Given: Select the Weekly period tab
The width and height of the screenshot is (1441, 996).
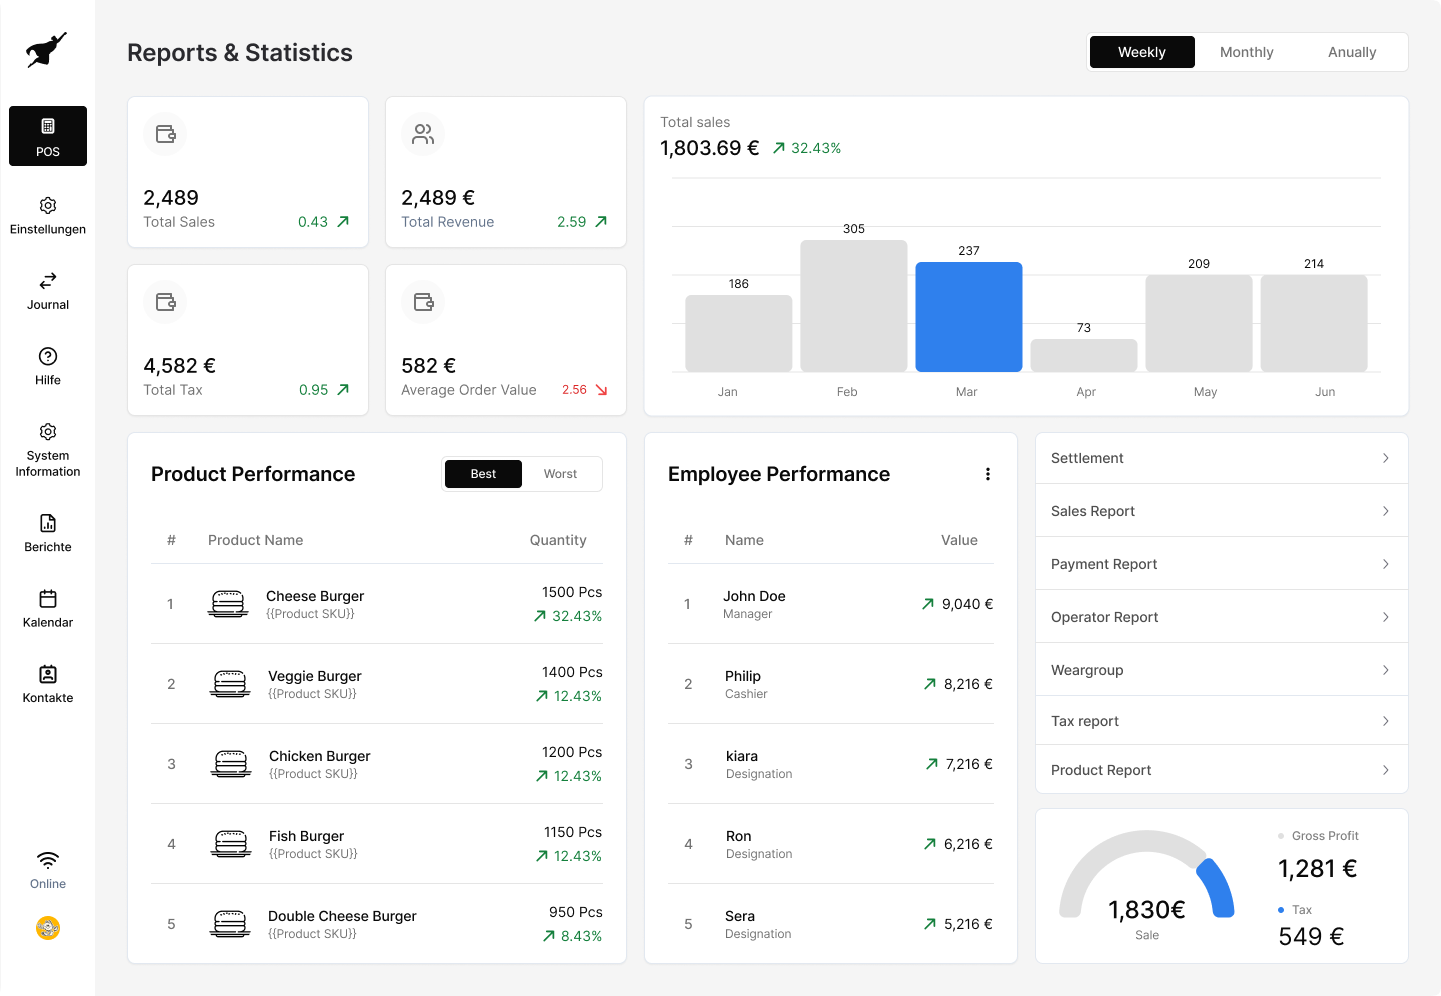Looking at the screenshot, I should (1142, 52).
